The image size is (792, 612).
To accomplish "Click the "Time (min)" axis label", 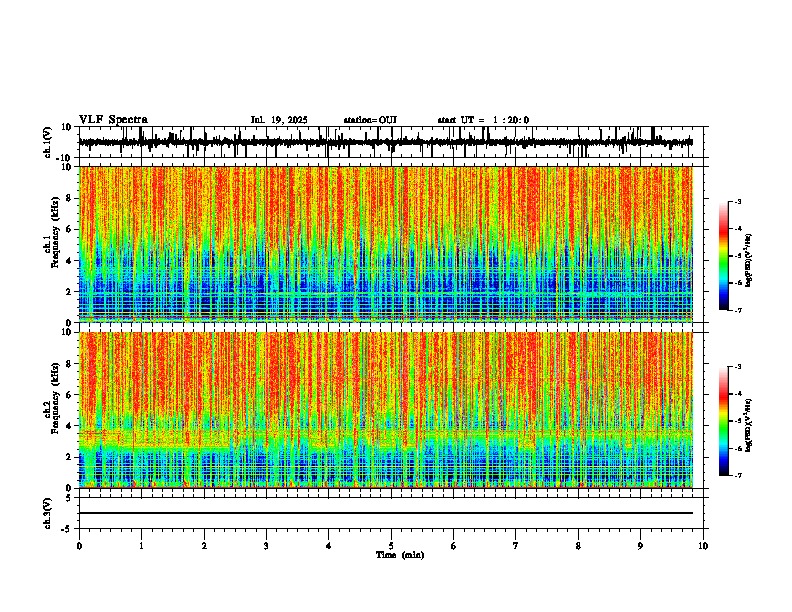I will point(400,555).
